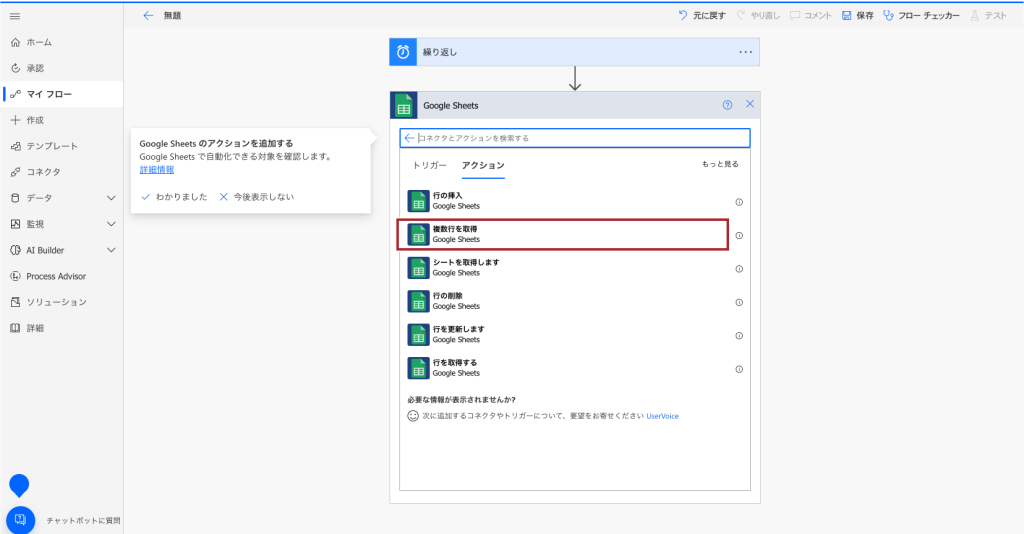Click テスト in toolbar
The width and height of the screenshot is (1024, 534).
point(988,16)
